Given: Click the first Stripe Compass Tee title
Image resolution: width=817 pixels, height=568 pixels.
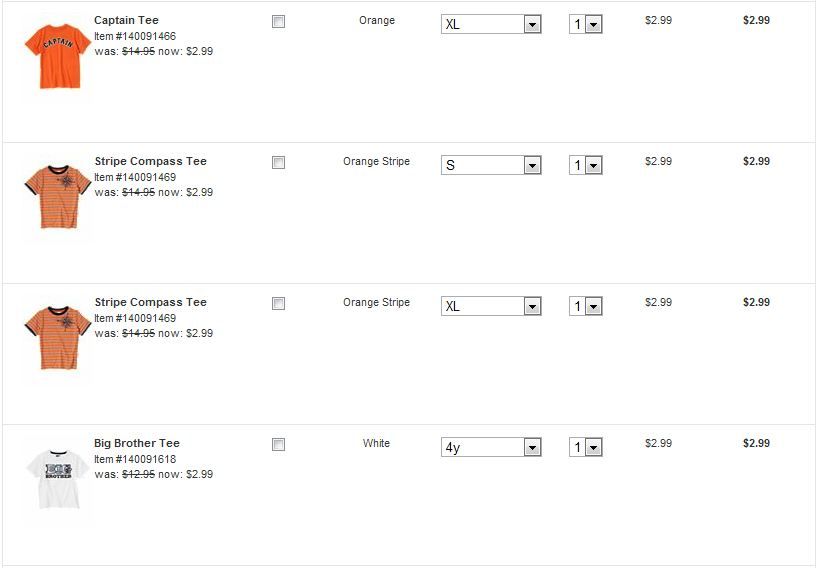Looking at the screenshot, I should point(150,161).
